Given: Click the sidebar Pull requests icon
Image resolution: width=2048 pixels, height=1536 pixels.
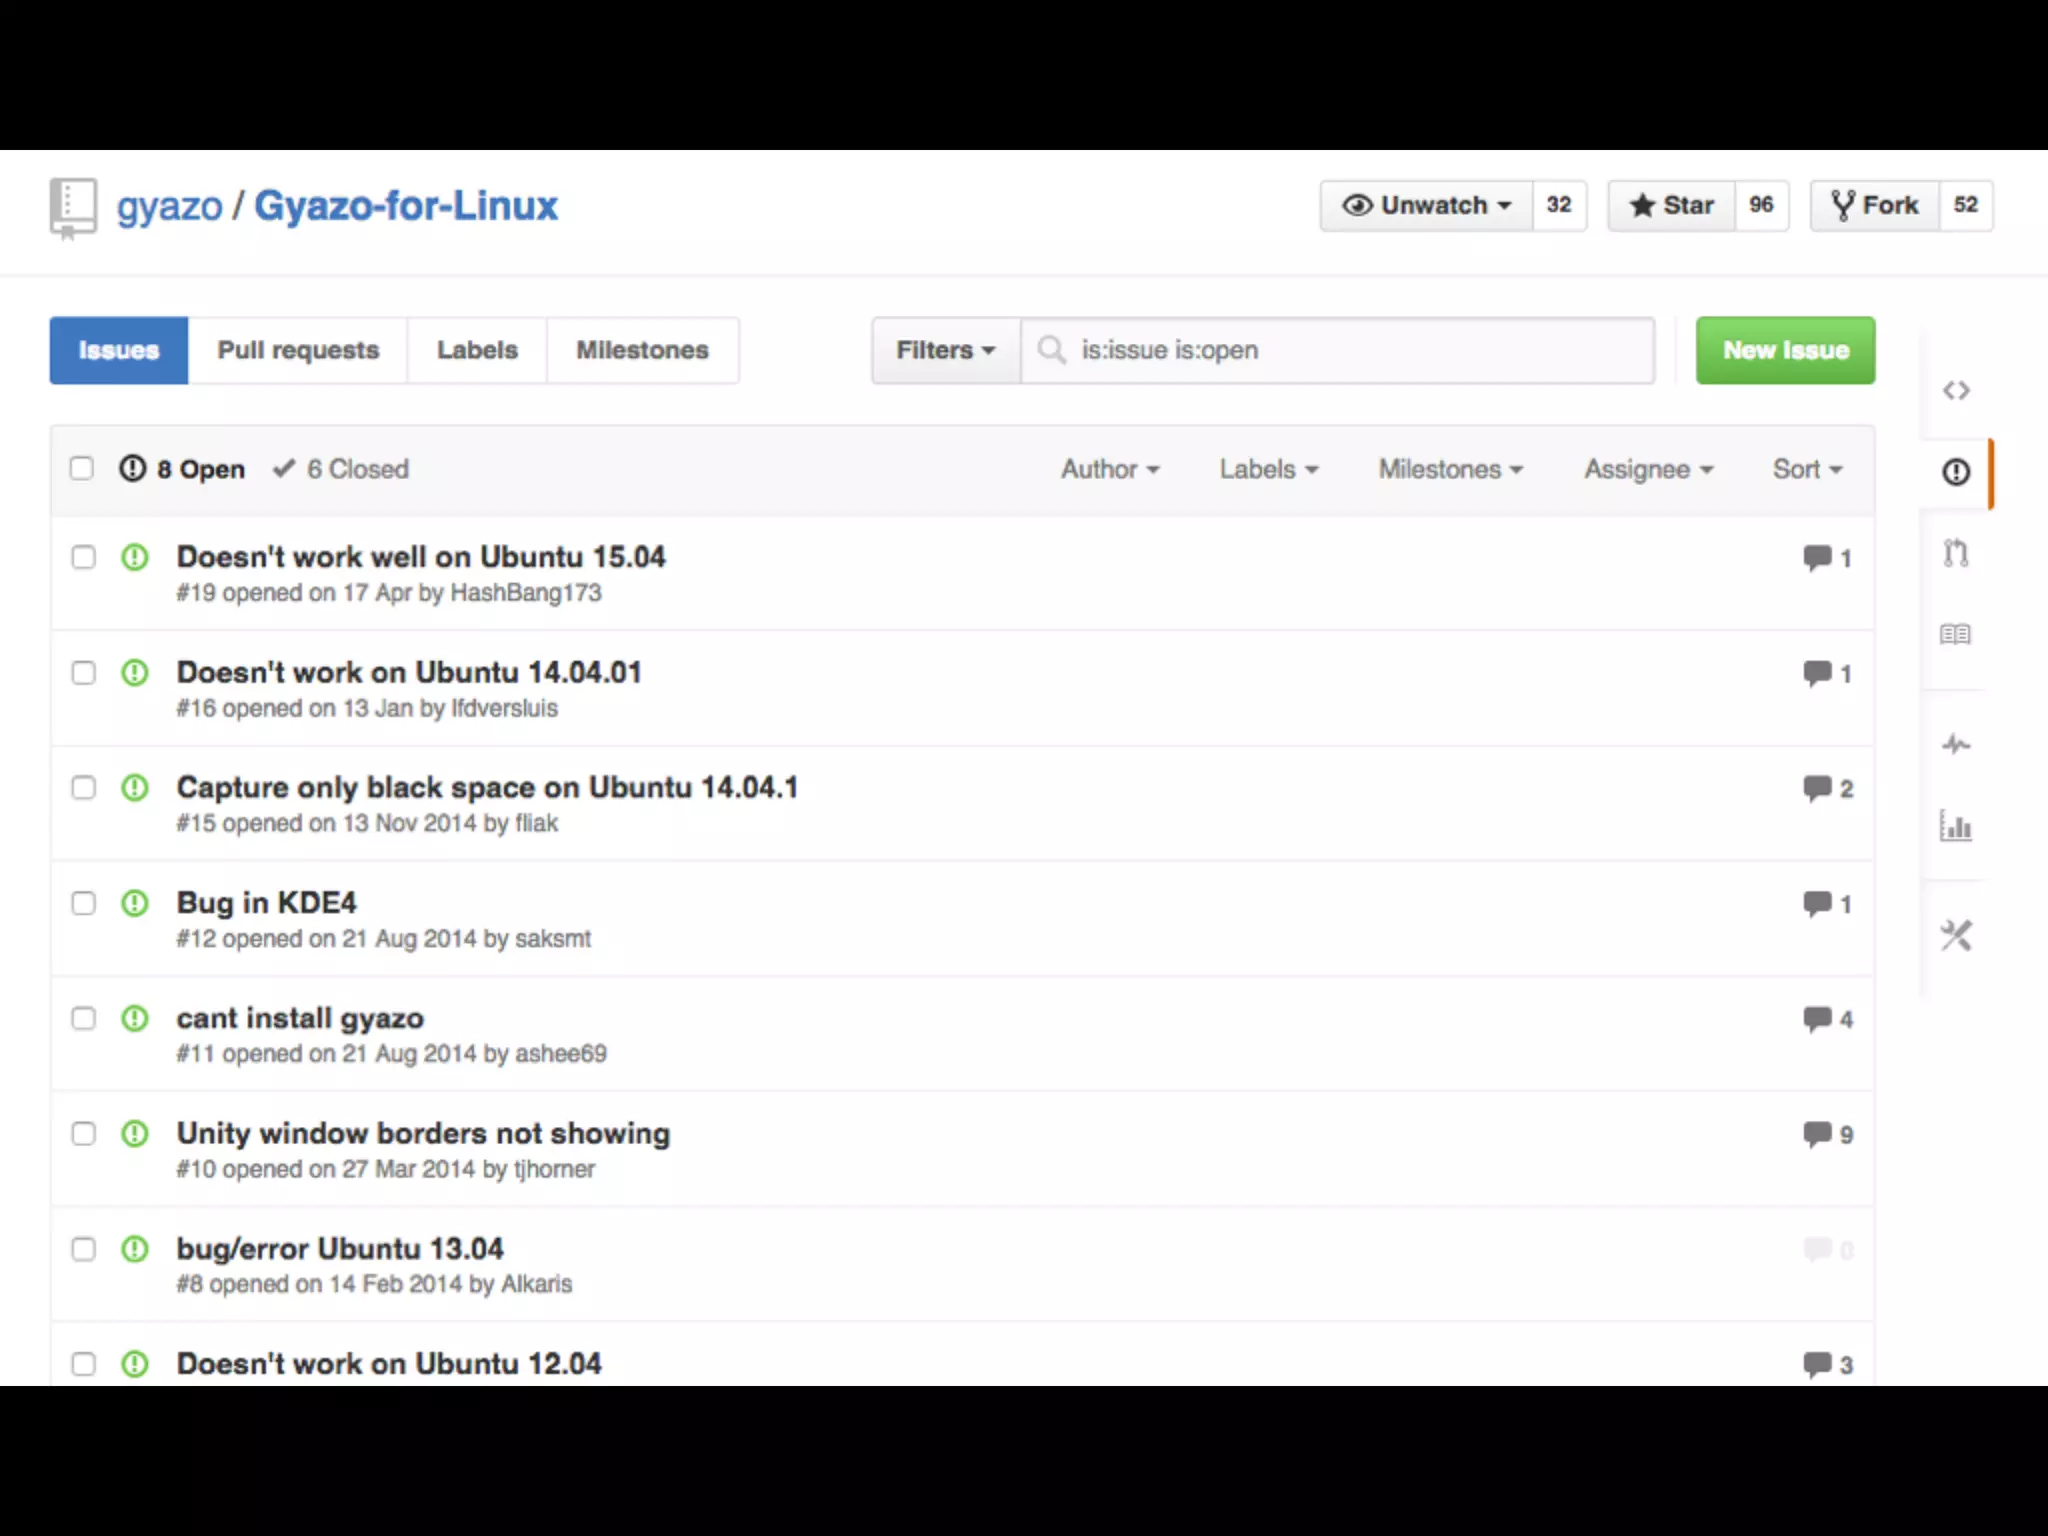Looking at the screenshot, I should click(x=1956, y=552).
